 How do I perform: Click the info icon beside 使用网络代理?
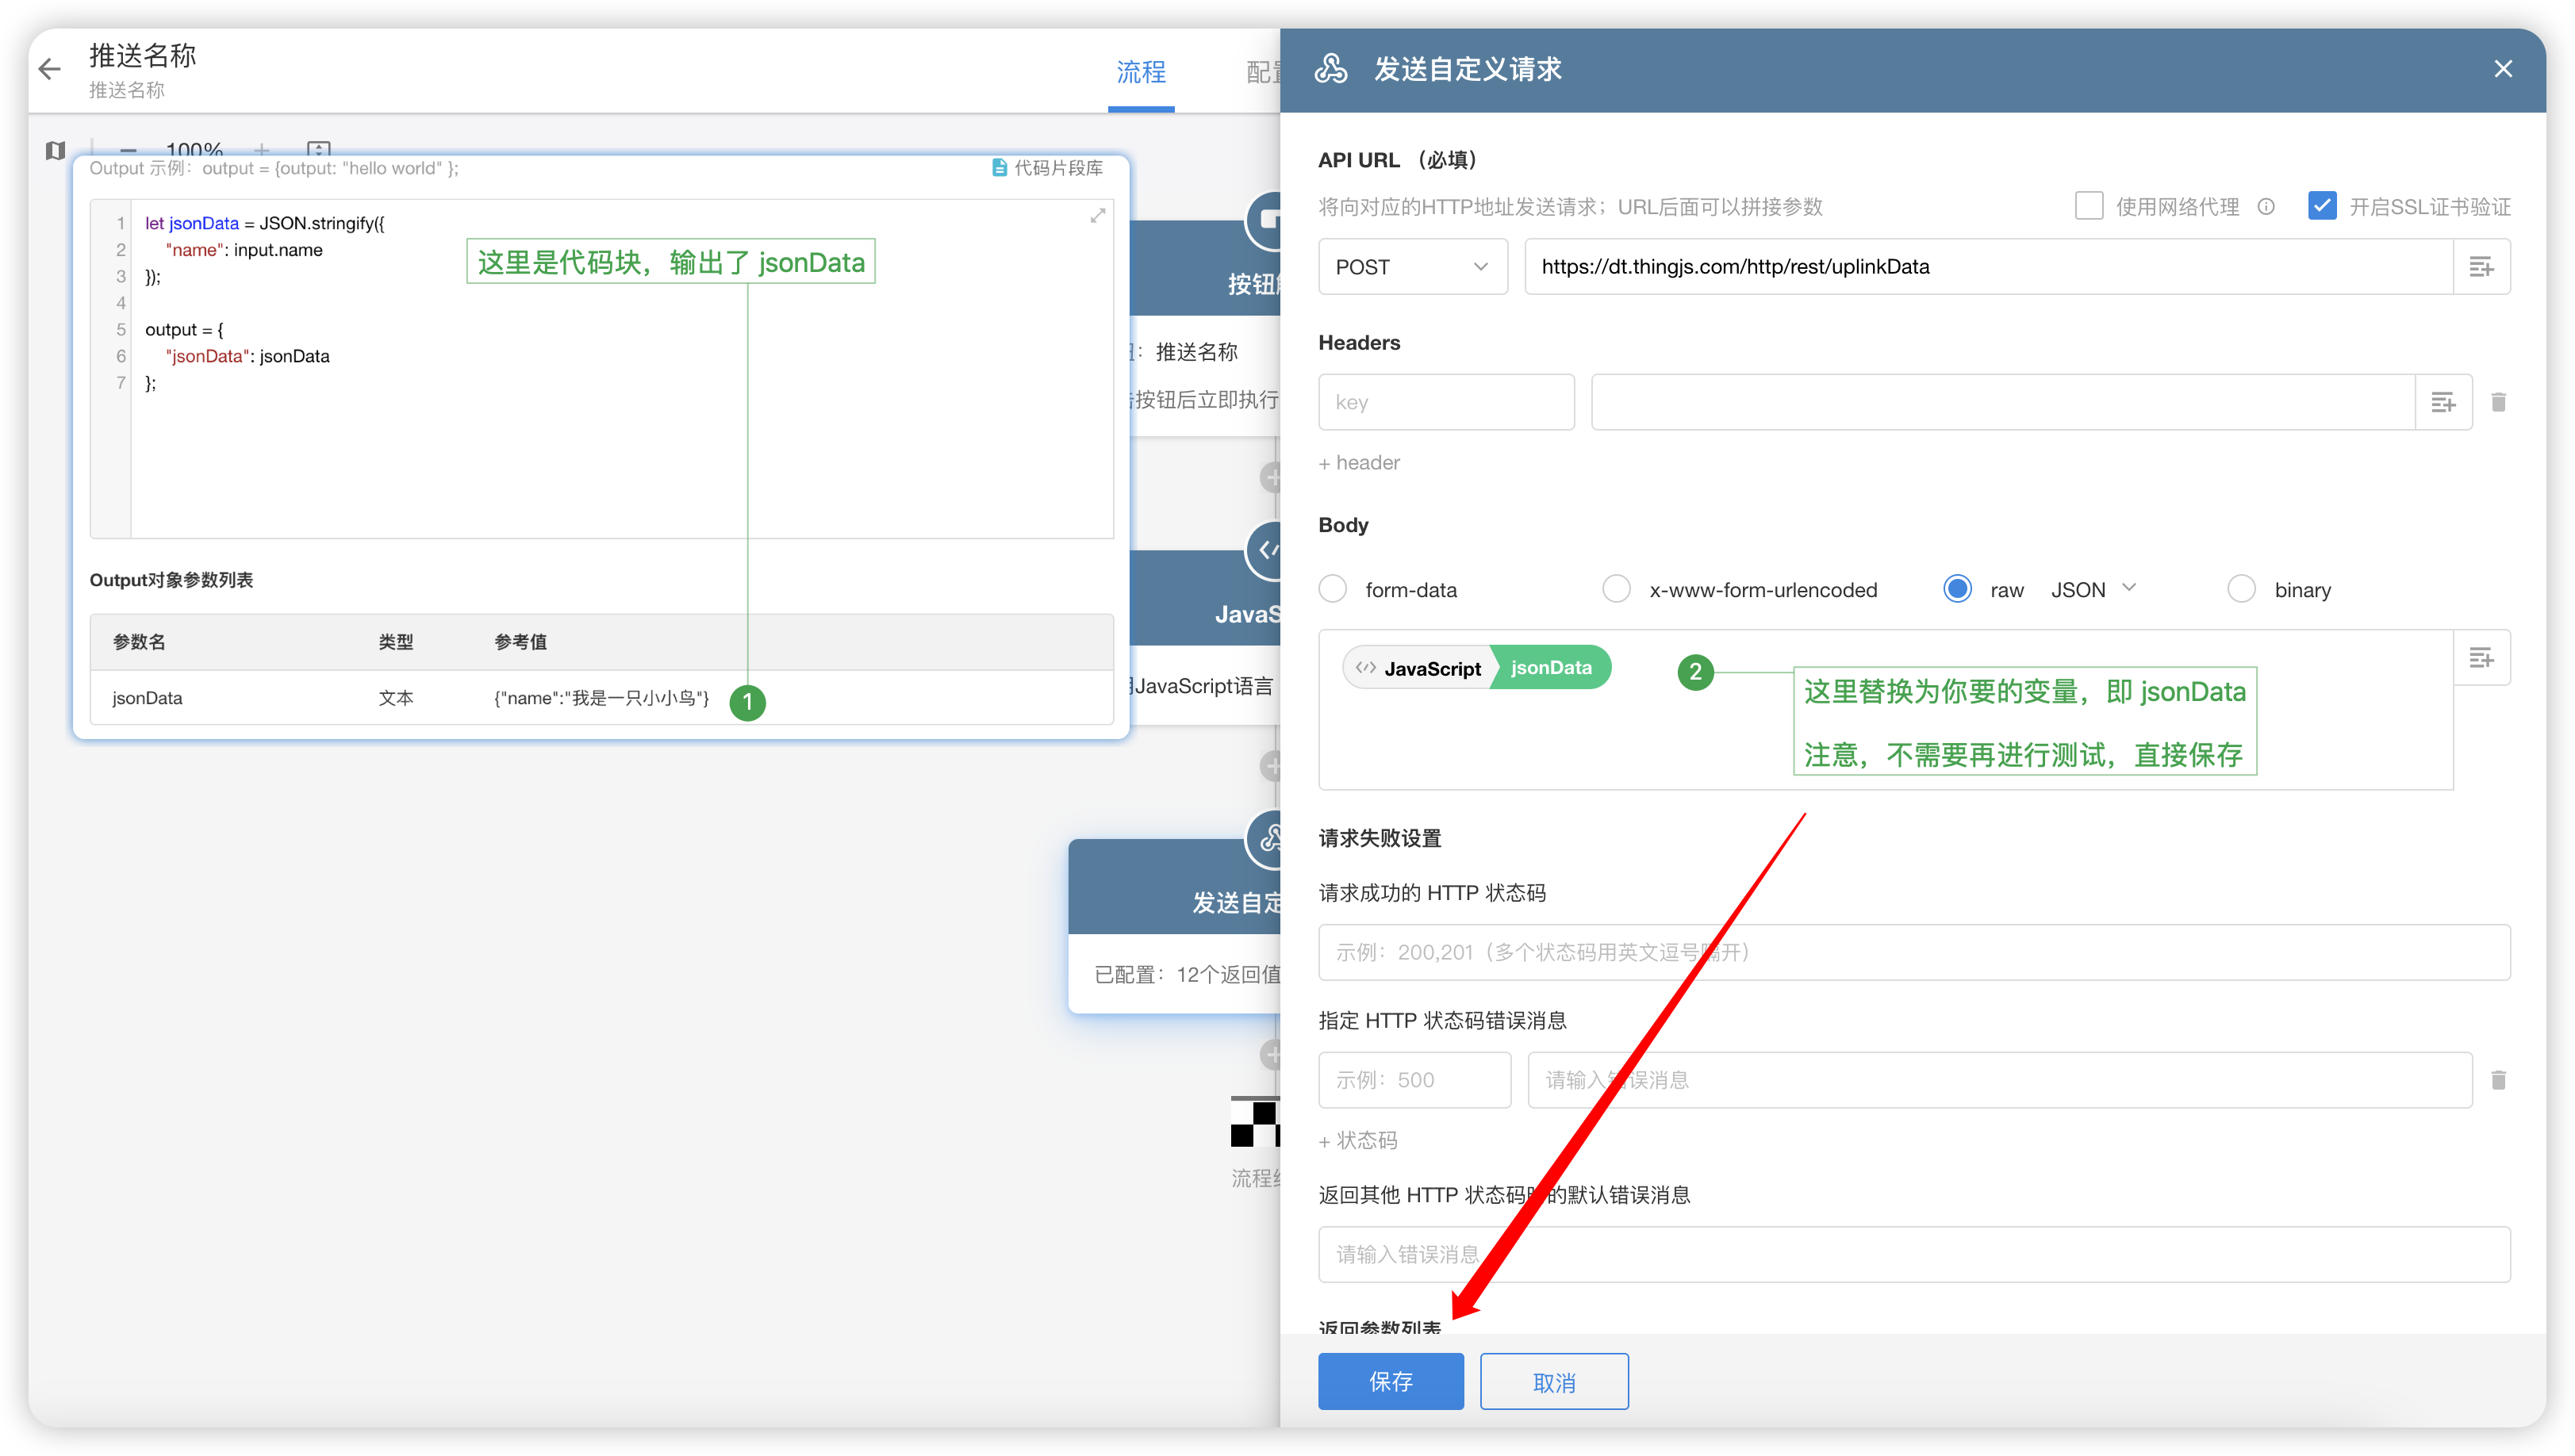pyautogui.click(x=2266, y=207)
